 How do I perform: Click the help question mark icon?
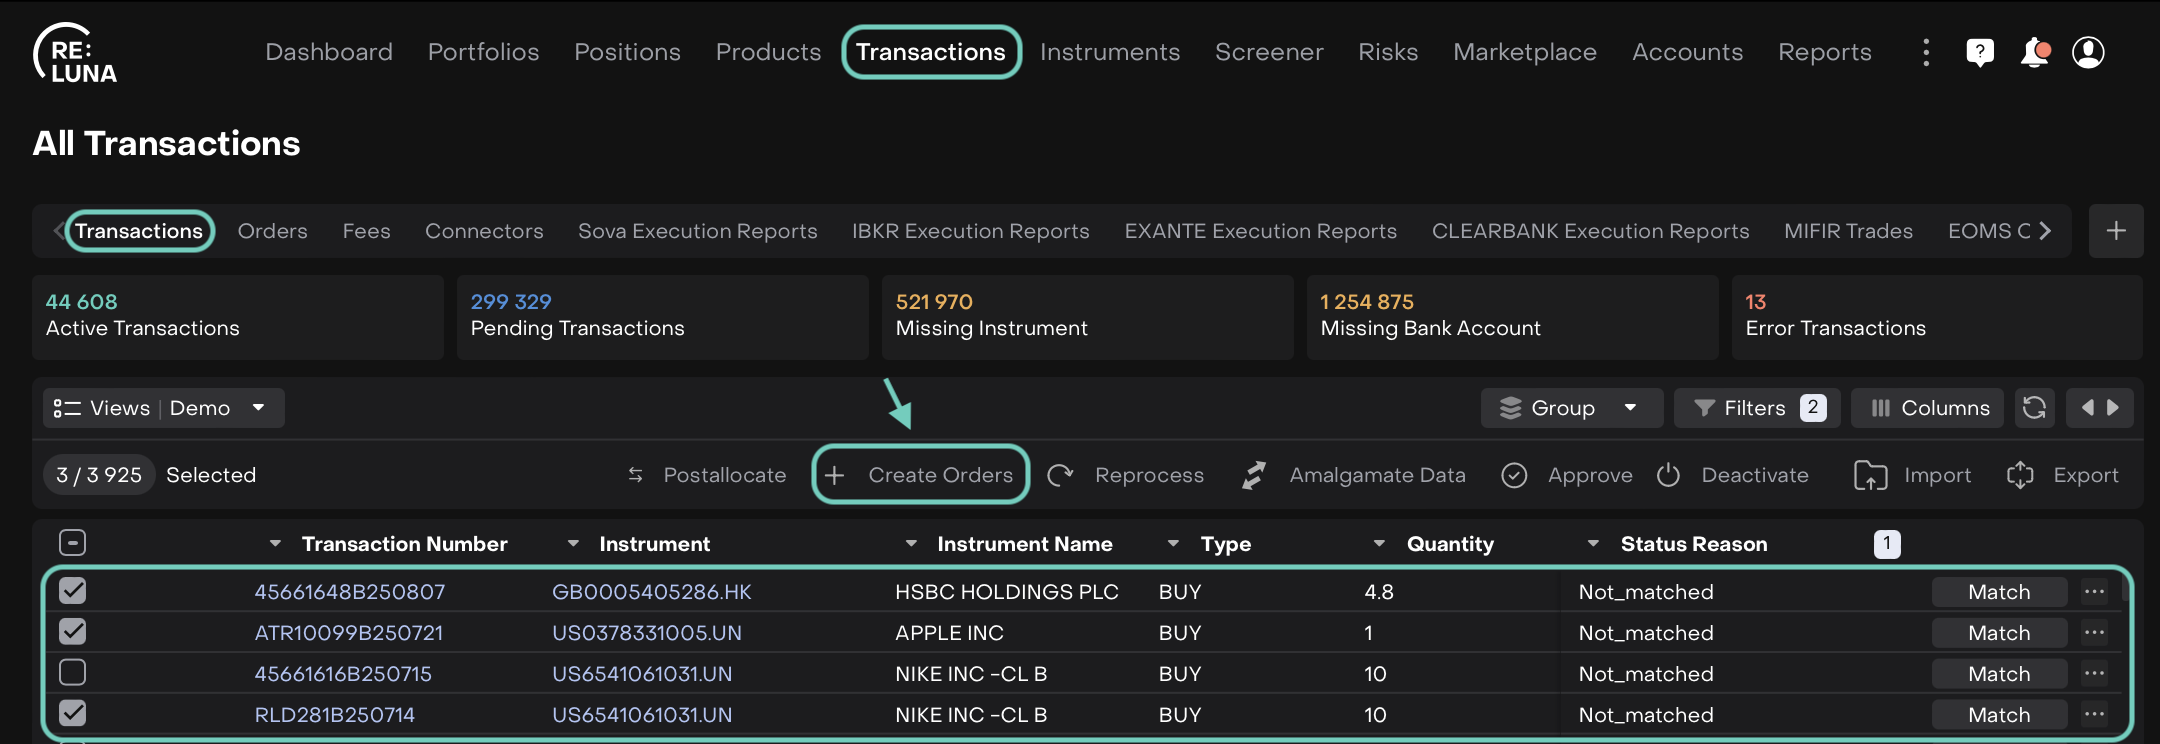1979,52
